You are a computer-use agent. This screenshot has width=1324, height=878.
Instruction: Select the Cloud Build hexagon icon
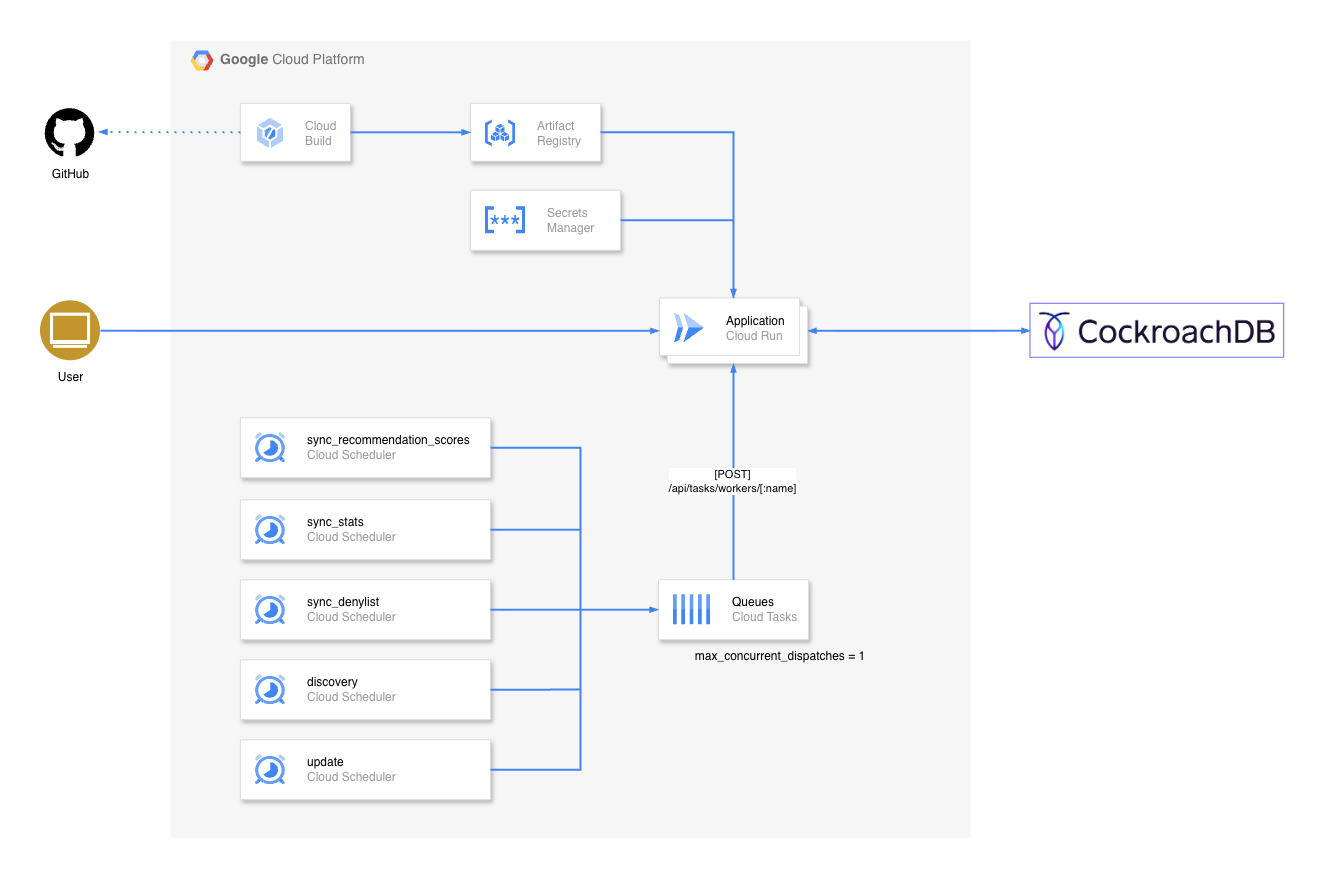(x=270, y=133)
